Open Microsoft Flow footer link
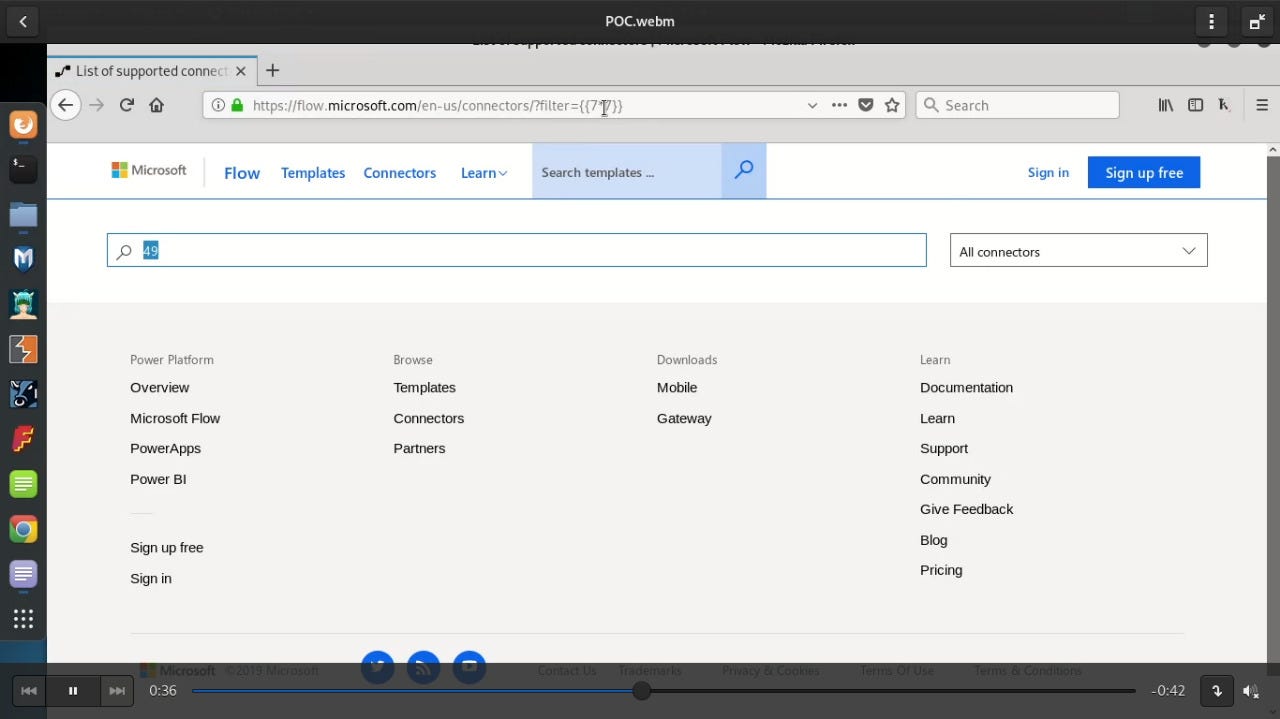The image size is (1280, 719). [x=175, y=418]
